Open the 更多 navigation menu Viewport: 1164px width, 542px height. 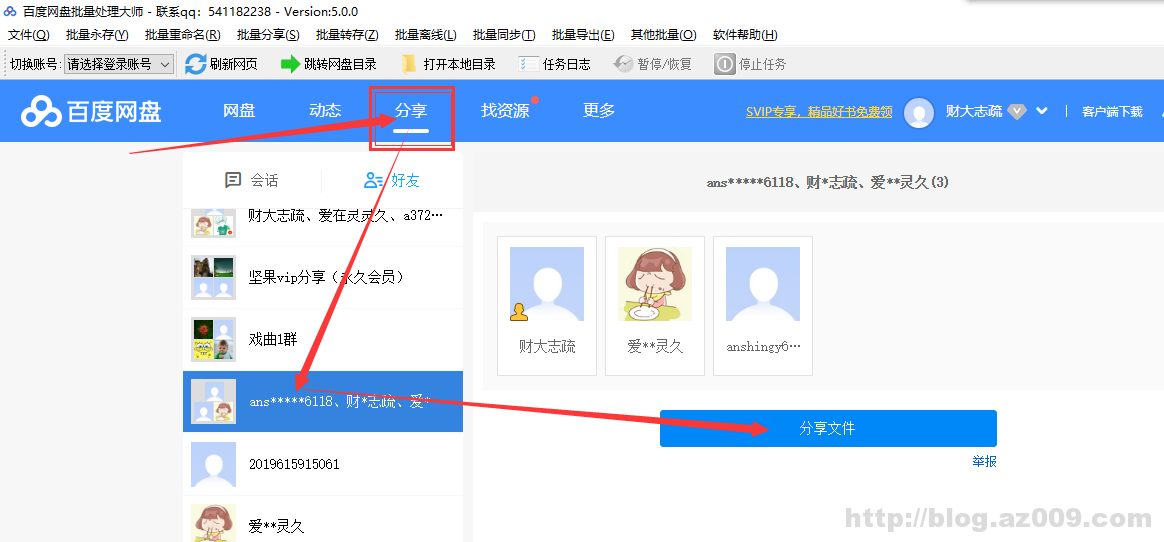[x=599, y=111]
